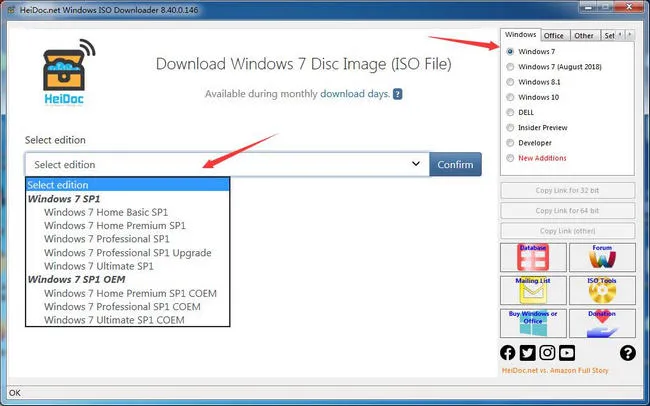The width and height of the screenshot is (650, 406).
Task: Select the Developer radio button
Action: [x=510, y=143]
